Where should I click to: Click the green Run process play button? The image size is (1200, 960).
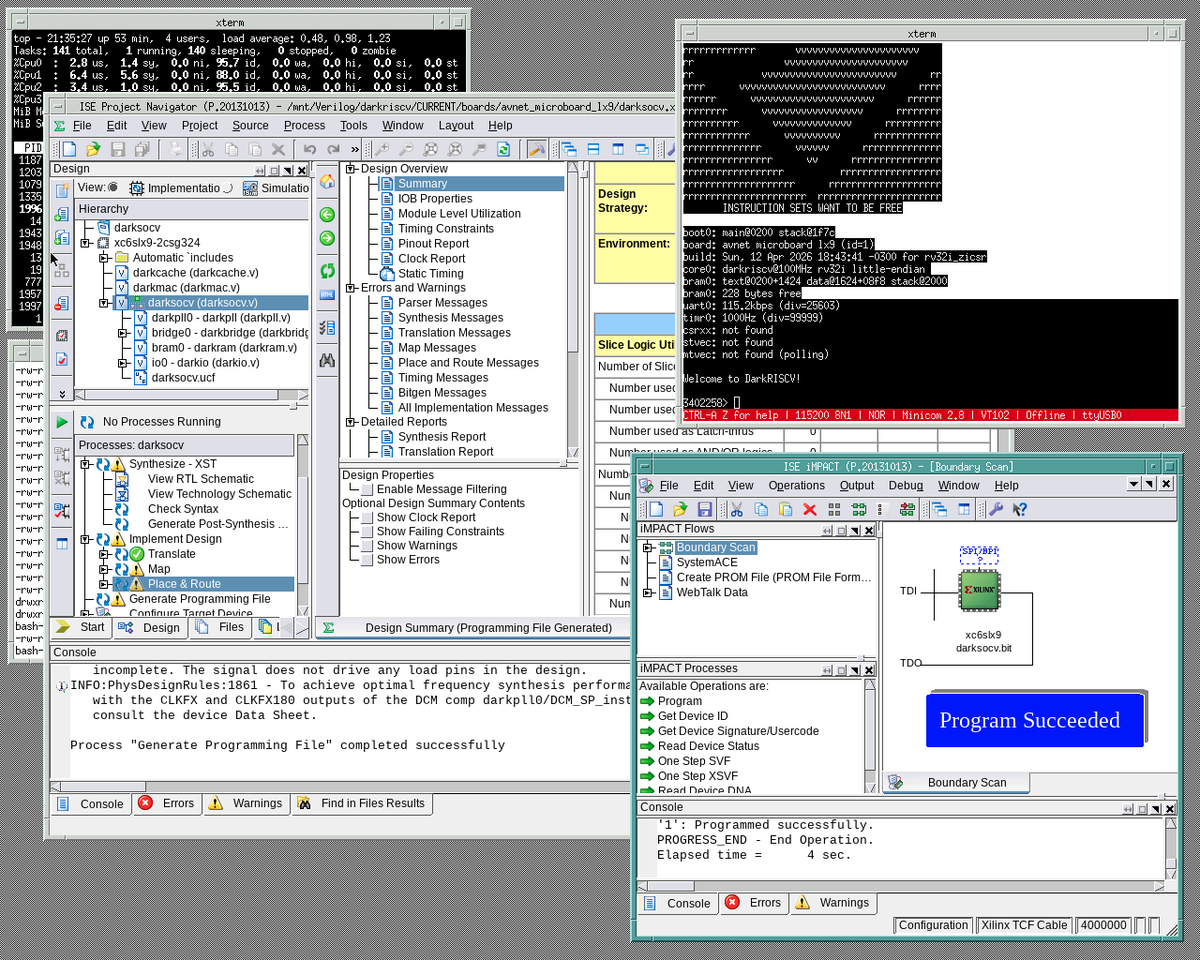pyautogui.click(x=62, y=422)
